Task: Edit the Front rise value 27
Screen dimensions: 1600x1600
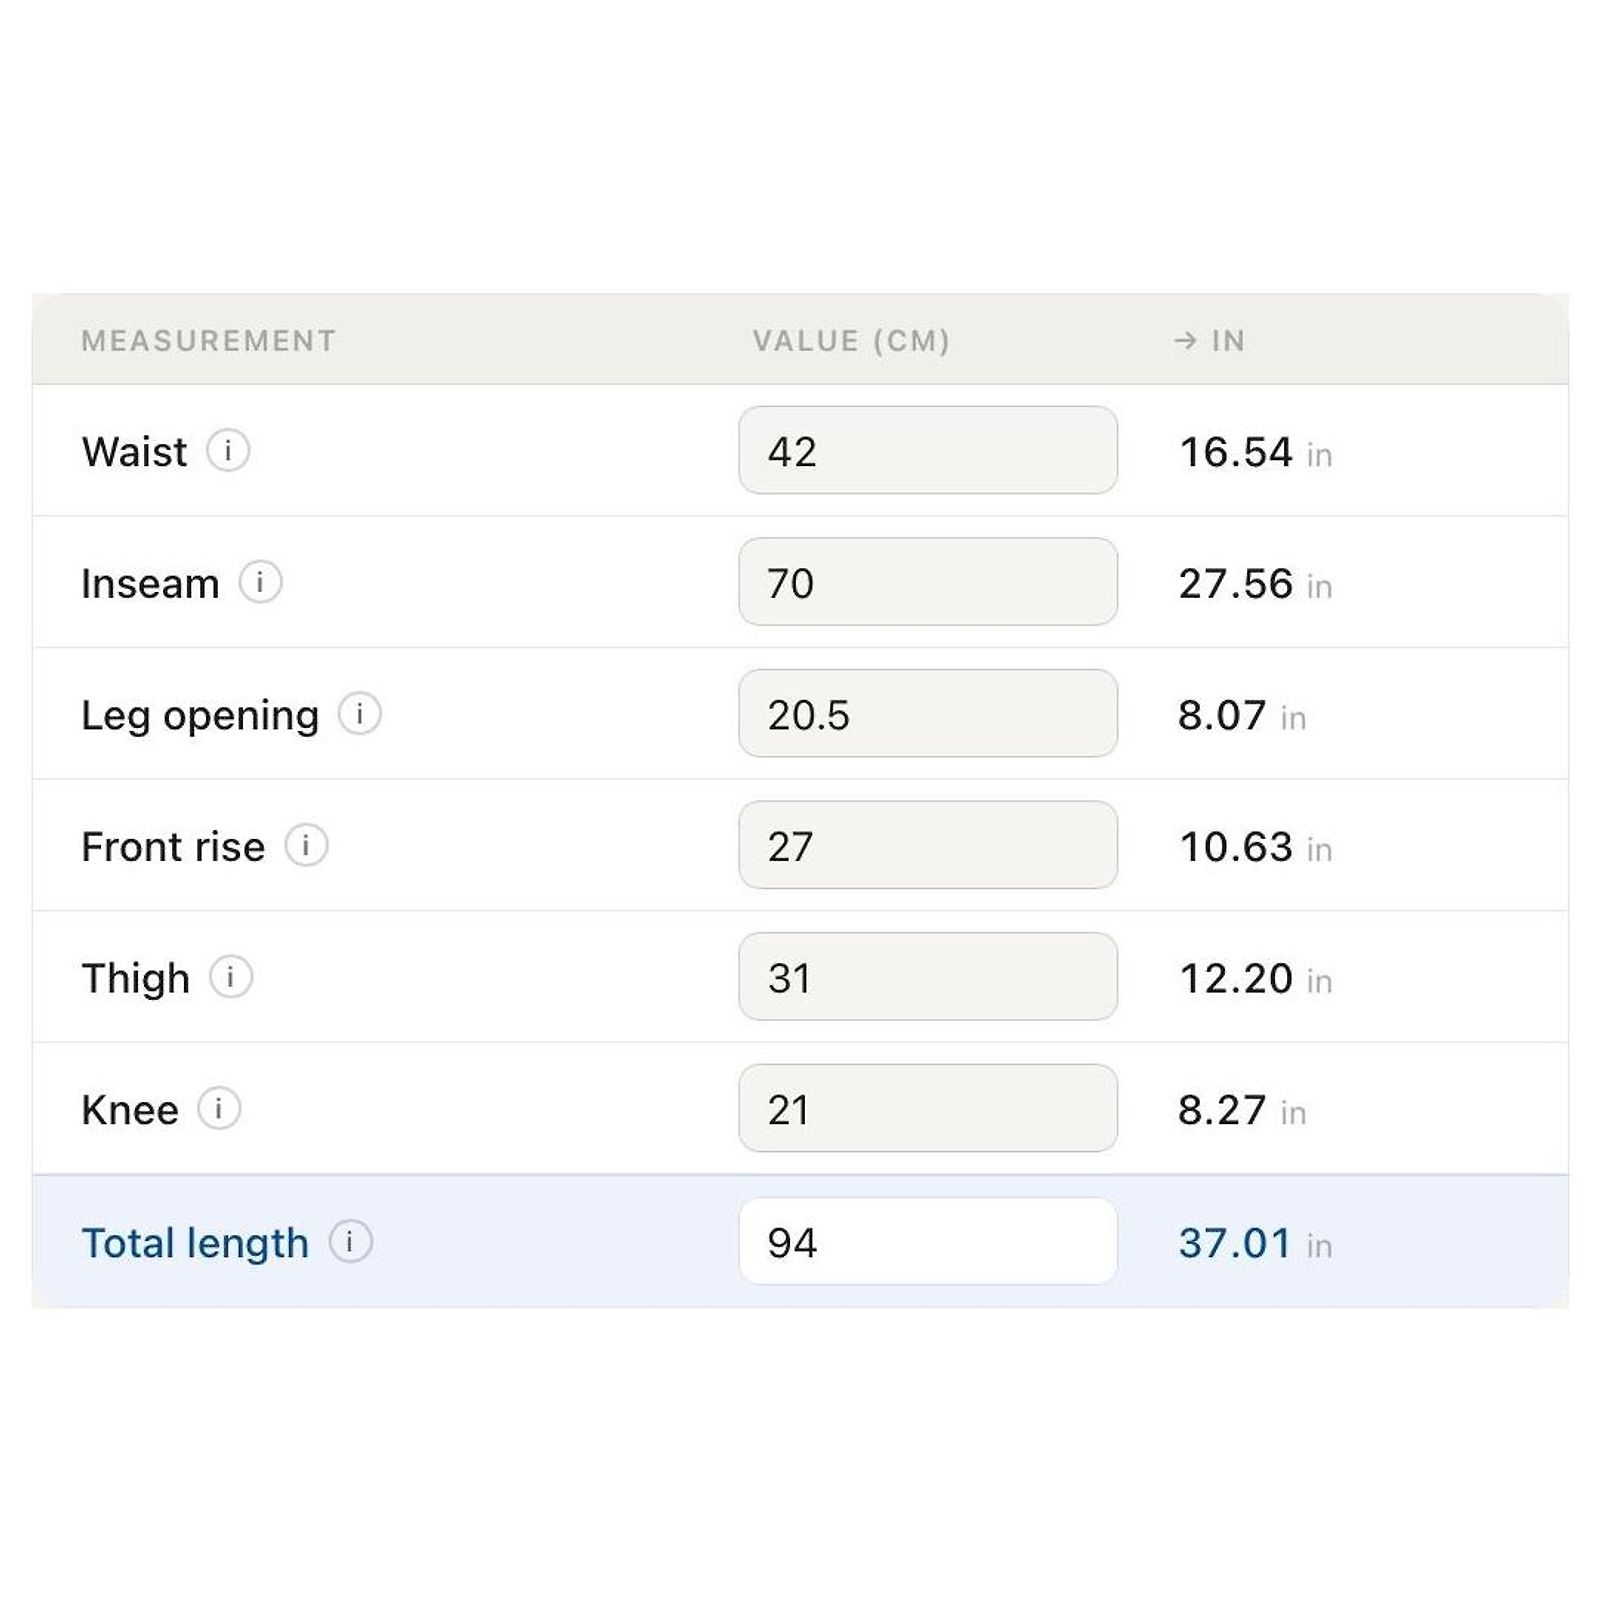Action: [928, 845]
